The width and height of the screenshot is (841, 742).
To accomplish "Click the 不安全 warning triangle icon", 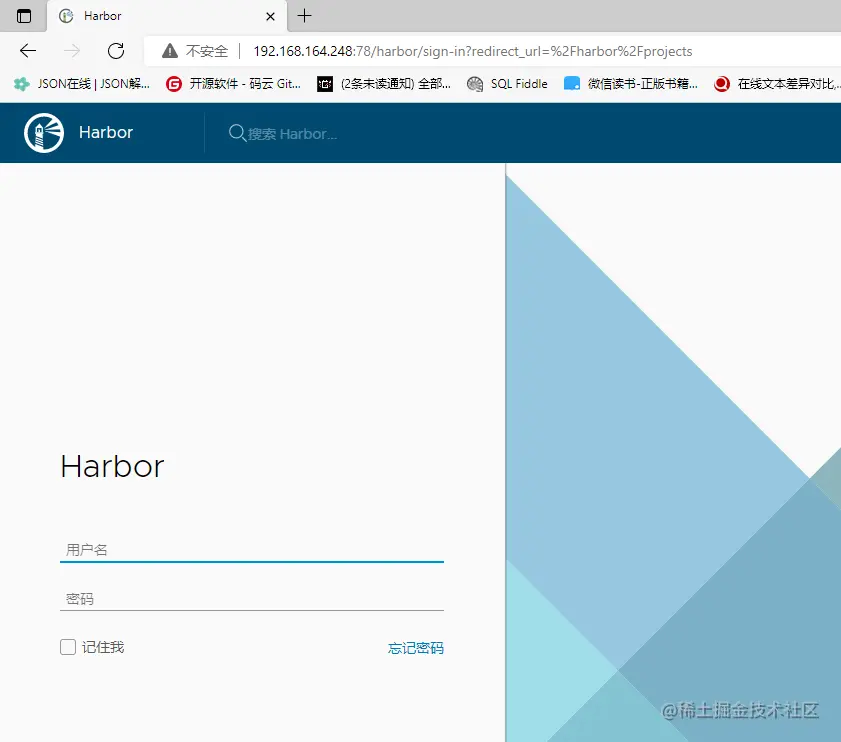I will point(169,51).
